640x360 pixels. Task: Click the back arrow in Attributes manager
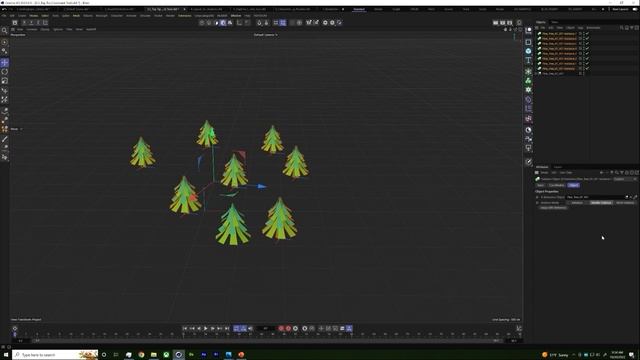pyautogui.click(x=602, y=173)
